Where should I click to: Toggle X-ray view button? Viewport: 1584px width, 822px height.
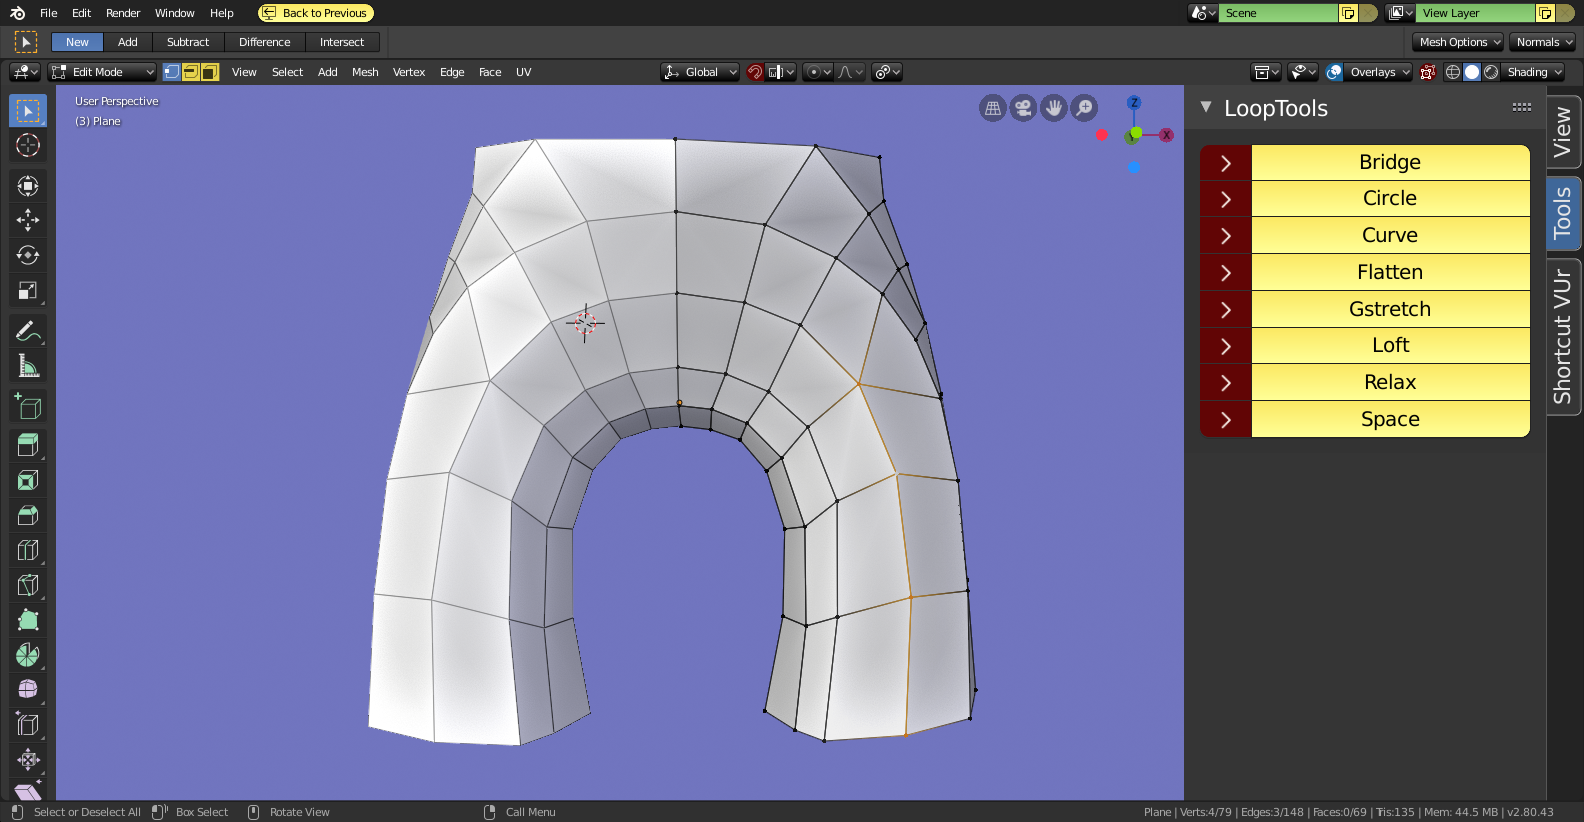[1428, 72]
